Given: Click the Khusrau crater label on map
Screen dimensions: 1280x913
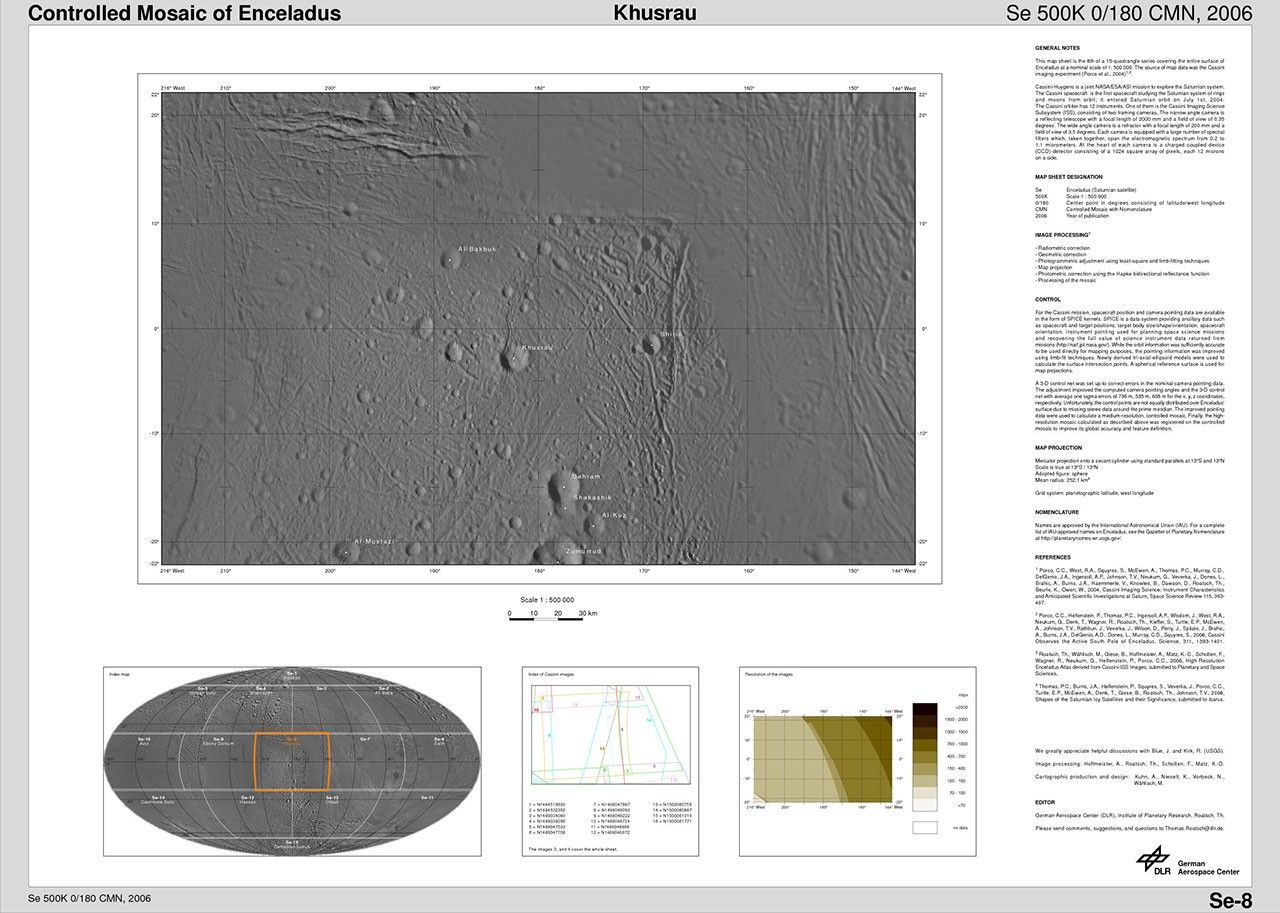Looking at the screenshot, I should point(537,347).
